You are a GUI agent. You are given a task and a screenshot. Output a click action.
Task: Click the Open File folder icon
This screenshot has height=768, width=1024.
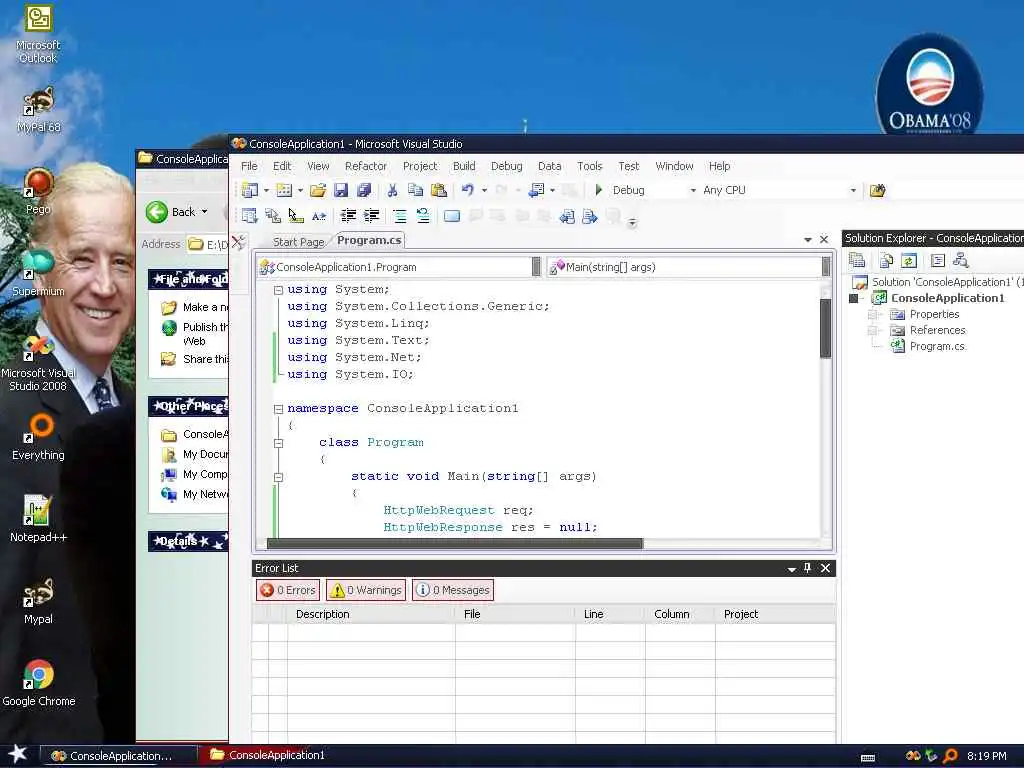[x=318, y=190]
